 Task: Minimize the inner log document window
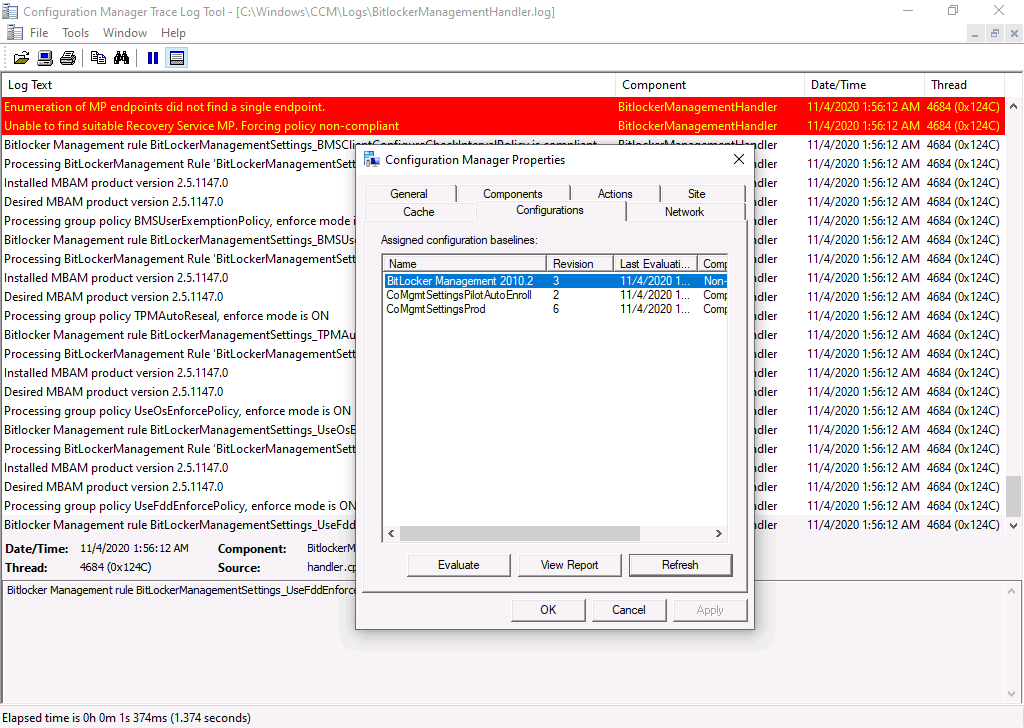[x=974, y=33]
